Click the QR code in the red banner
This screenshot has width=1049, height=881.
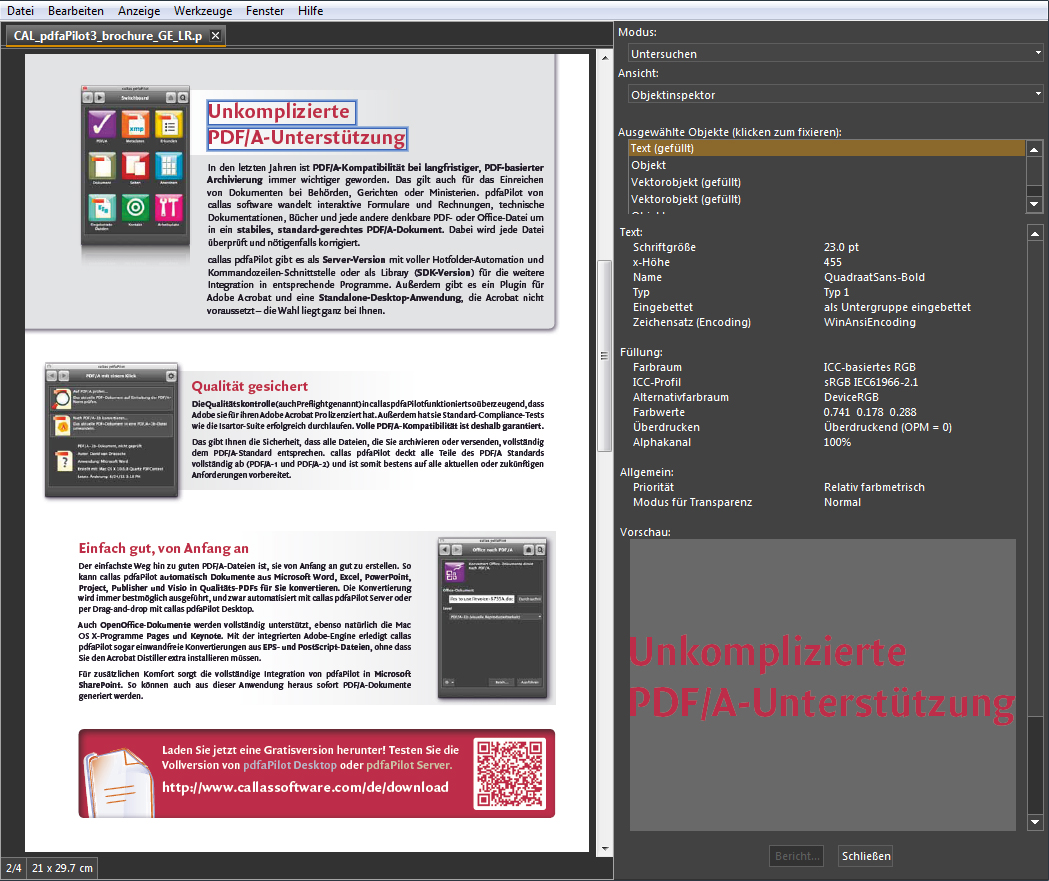(510, 773)
